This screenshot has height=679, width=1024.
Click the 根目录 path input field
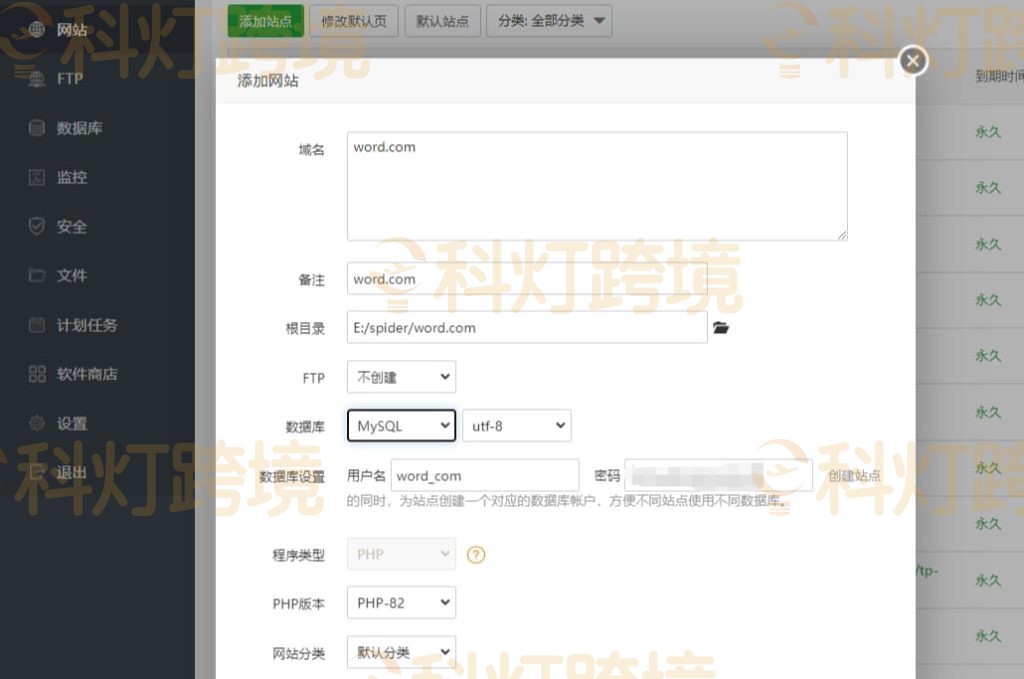coord(527,328)
